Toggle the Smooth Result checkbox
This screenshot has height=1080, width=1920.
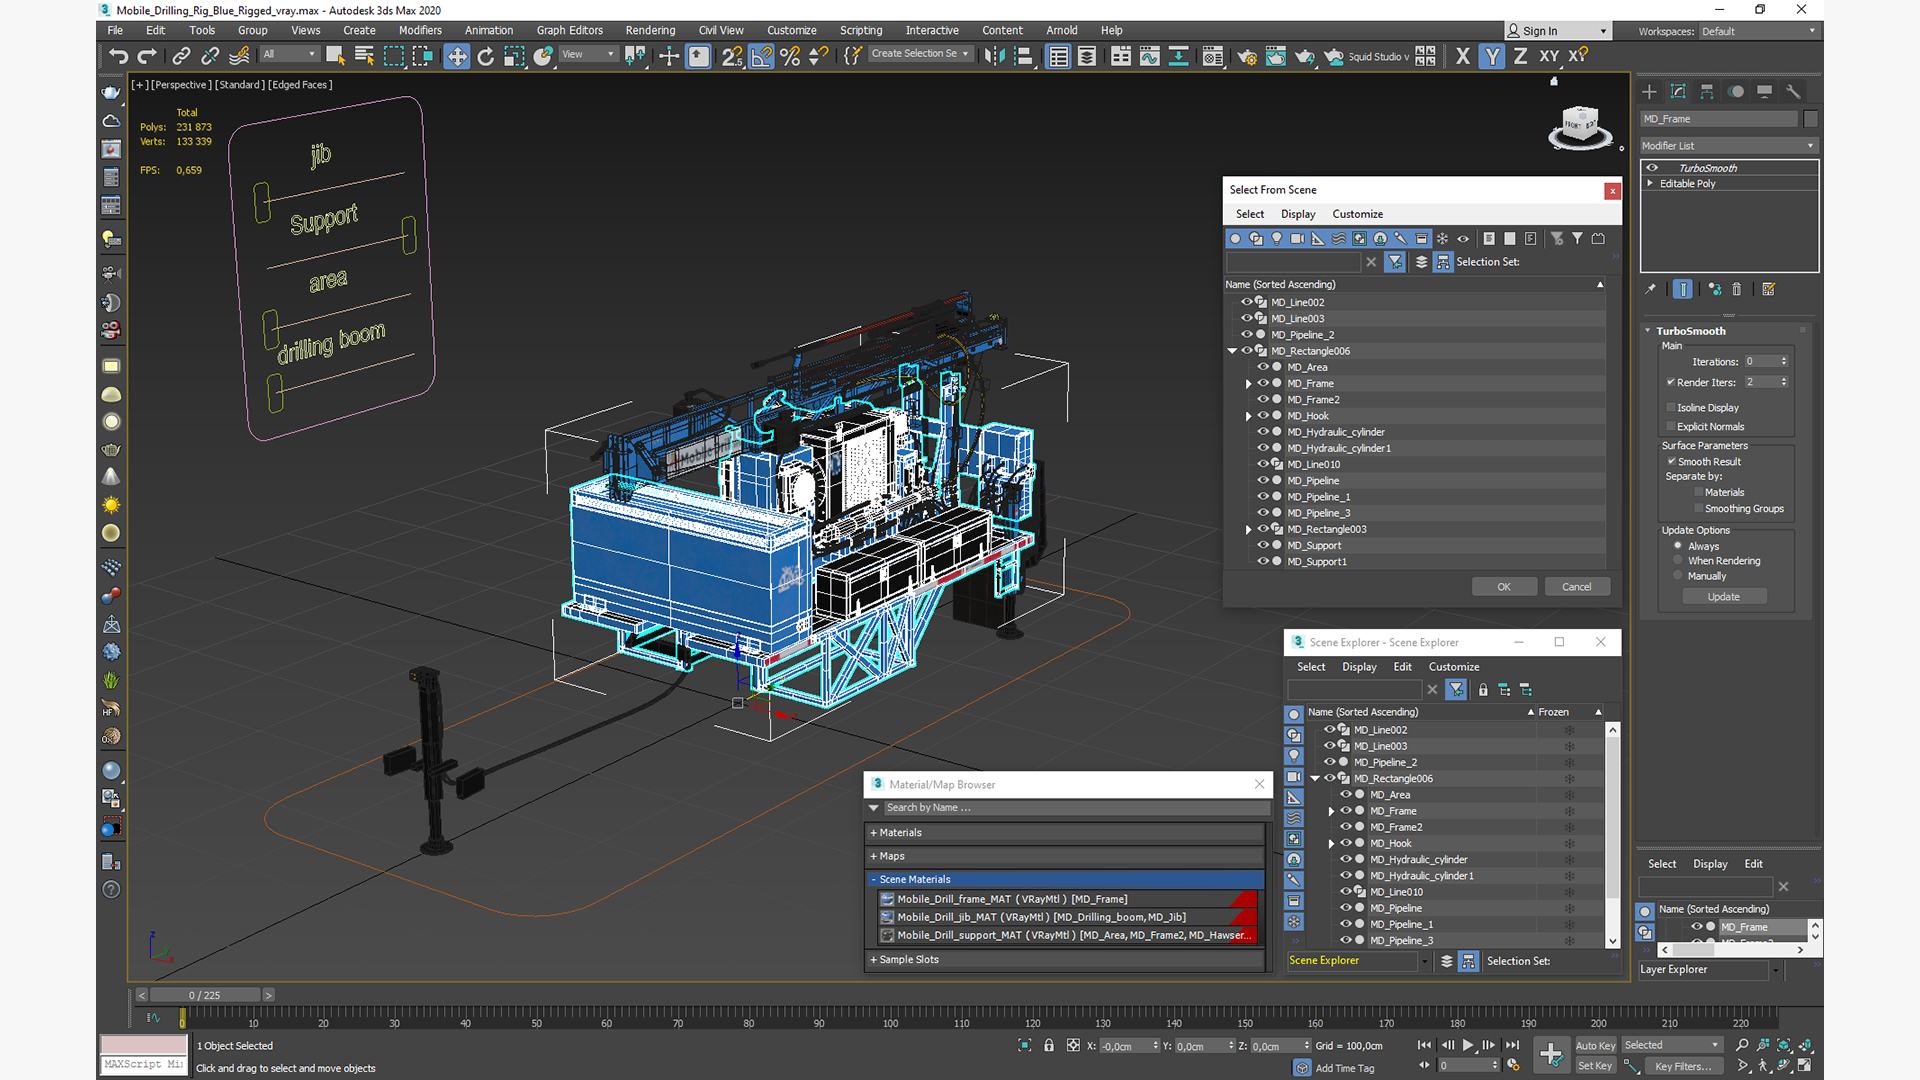[x=1671, y=461]
